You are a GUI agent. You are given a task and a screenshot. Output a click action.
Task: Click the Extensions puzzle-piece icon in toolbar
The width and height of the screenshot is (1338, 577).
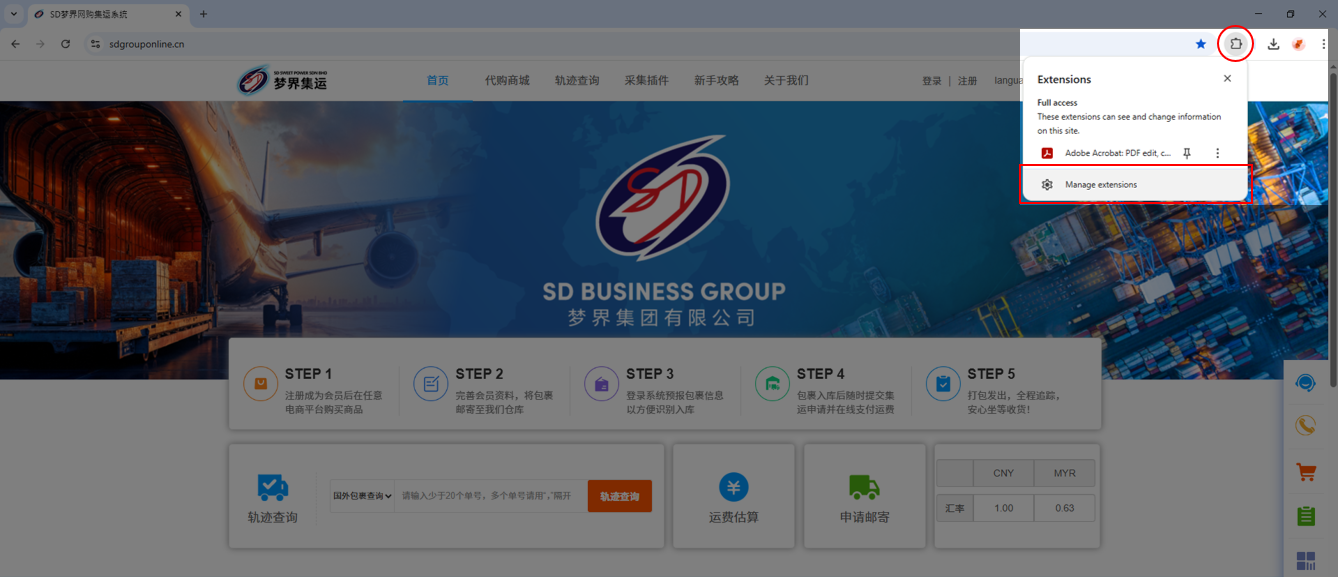point(1236,44)
